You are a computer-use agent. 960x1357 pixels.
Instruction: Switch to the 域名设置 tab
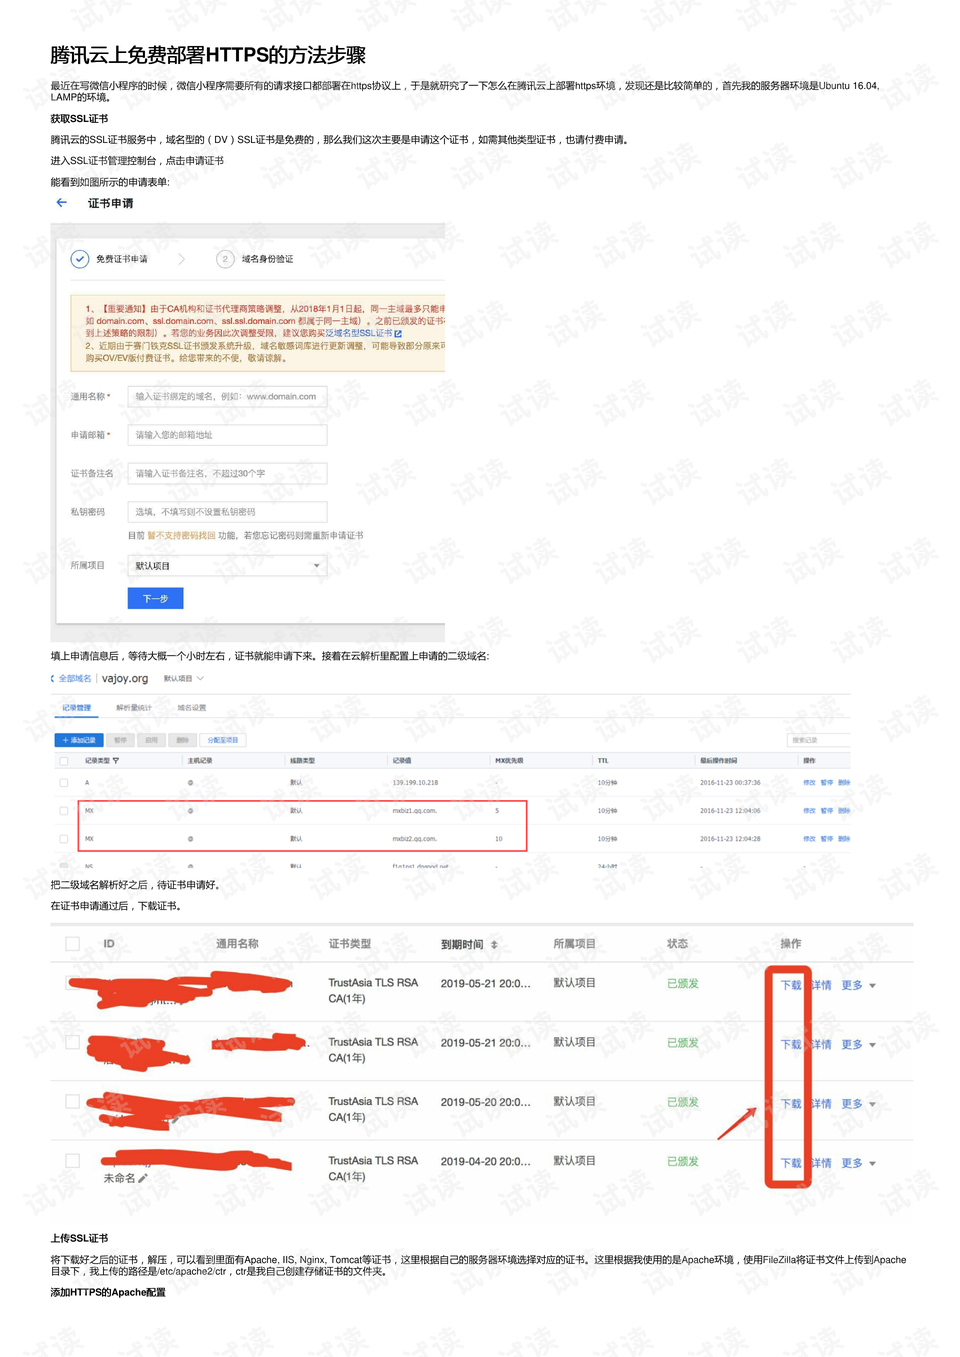coord(191,708)
